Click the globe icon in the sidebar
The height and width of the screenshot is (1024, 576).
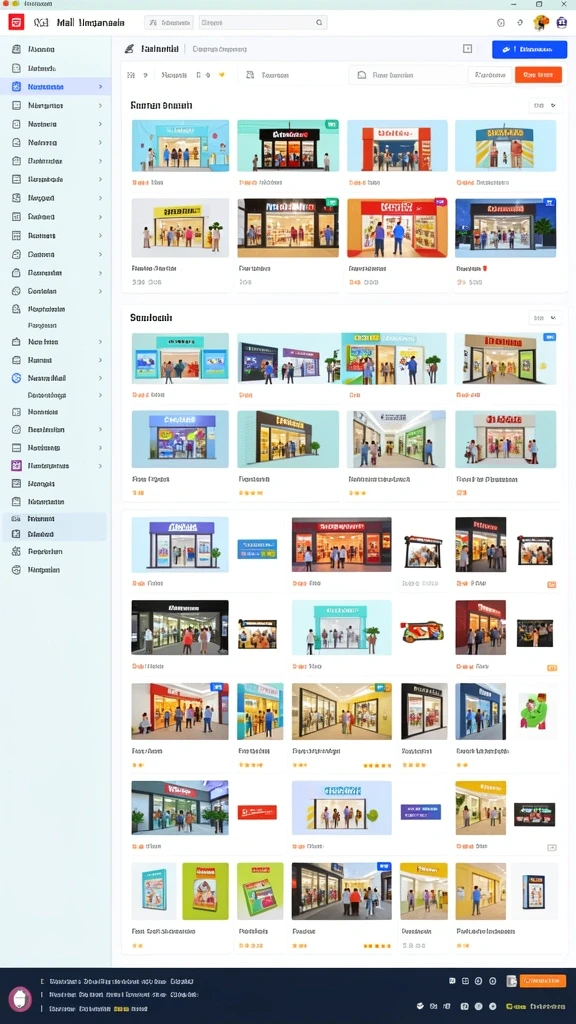click(x=16, y=378)
